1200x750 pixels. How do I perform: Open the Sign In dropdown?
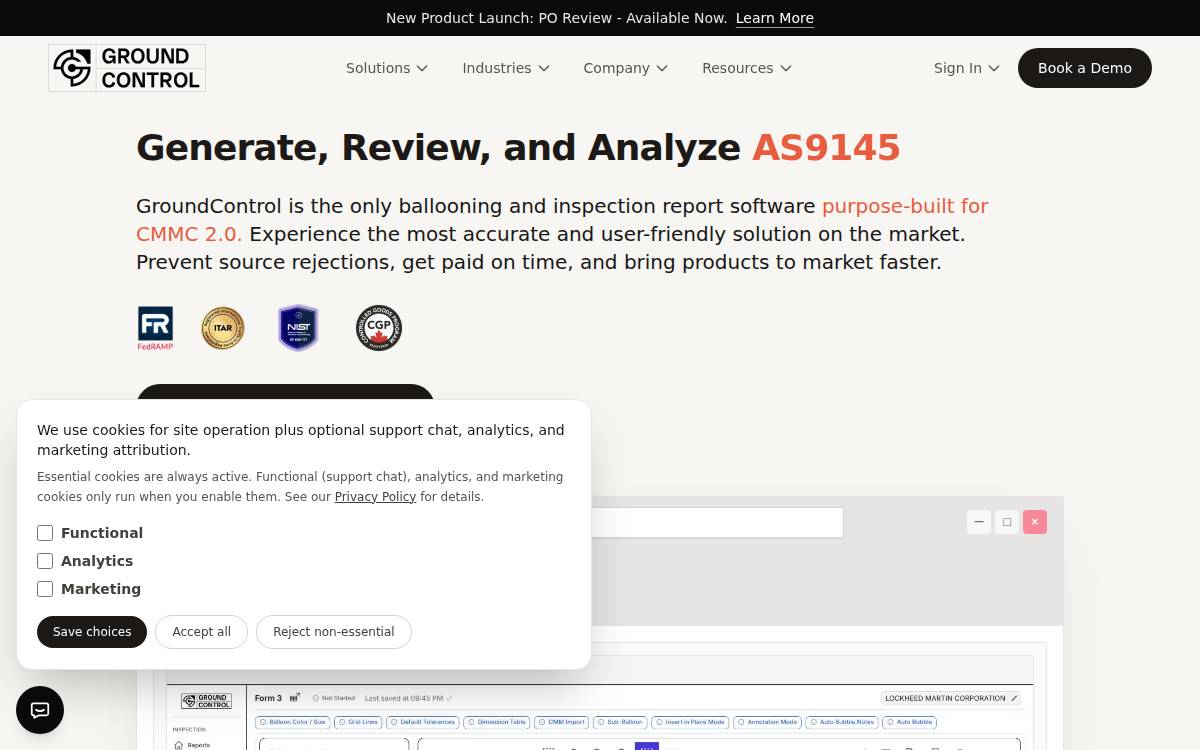click(966, 68)
